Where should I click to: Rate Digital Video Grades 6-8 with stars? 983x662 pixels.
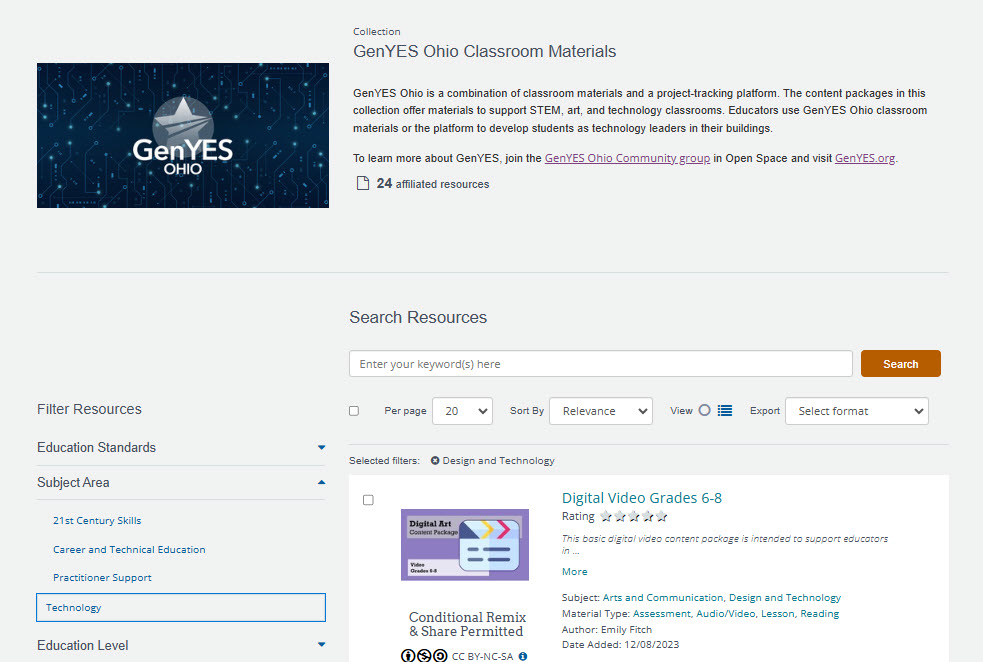click(x=633, y=517)
